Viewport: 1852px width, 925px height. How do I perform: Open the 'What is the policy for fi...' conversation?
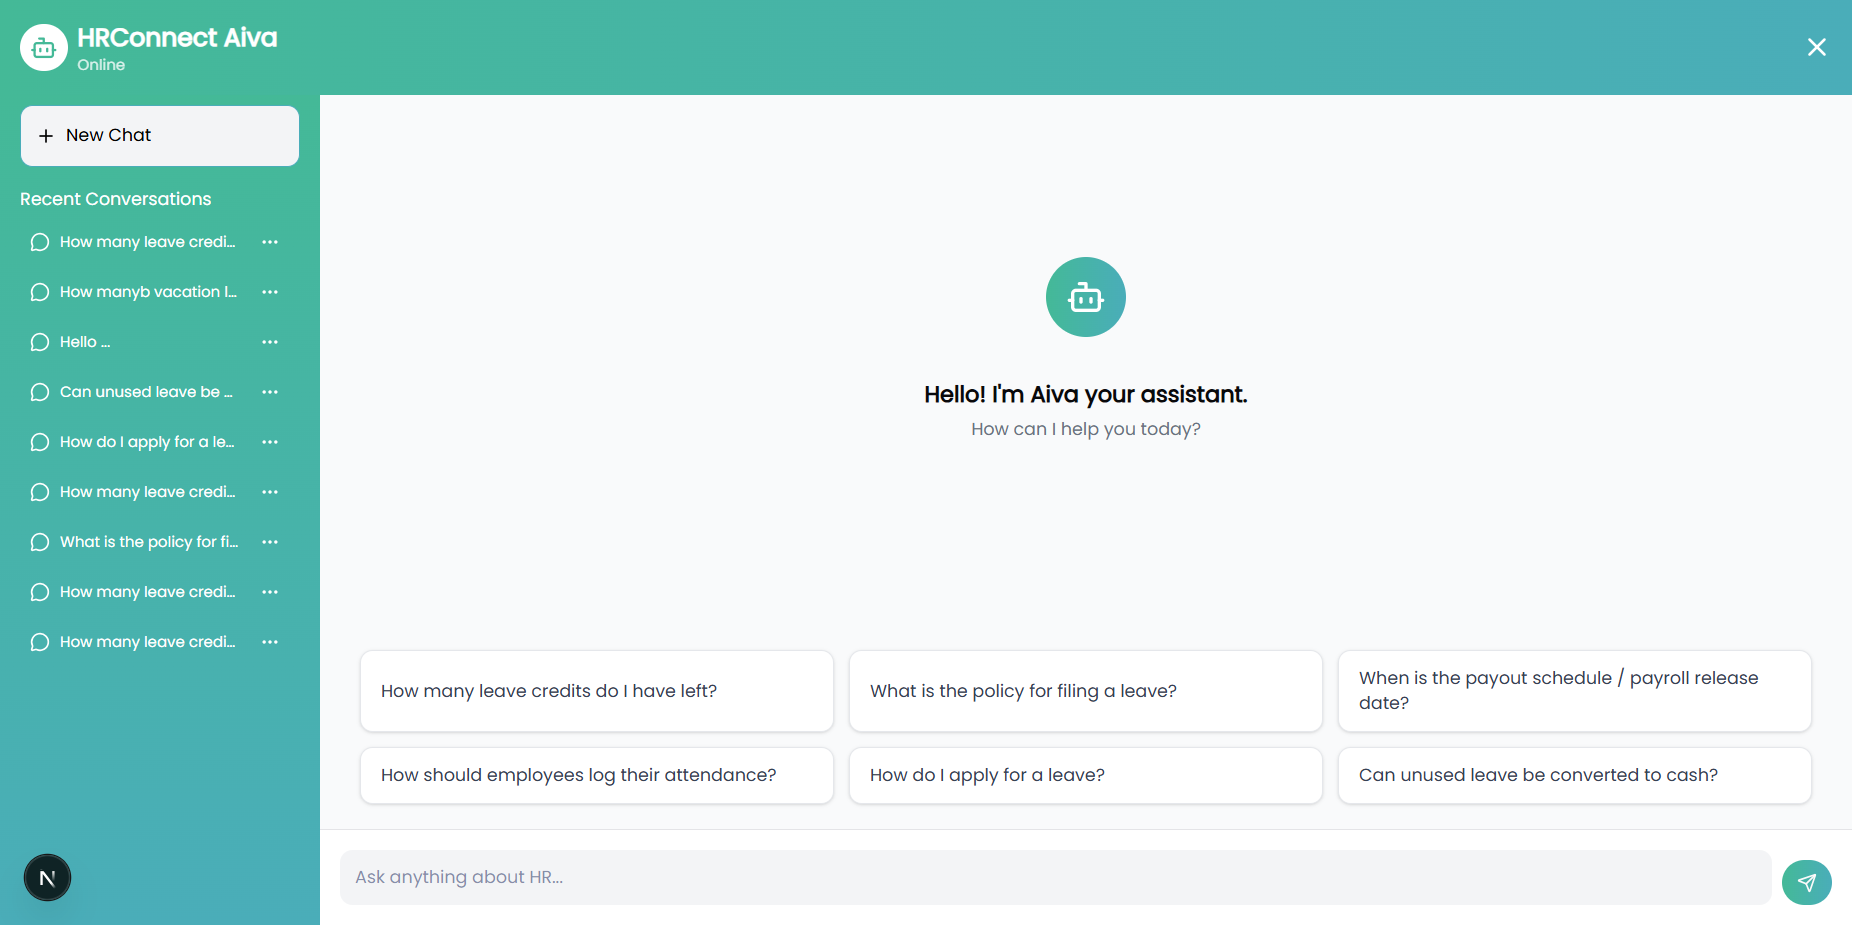(x=148, y=542)
